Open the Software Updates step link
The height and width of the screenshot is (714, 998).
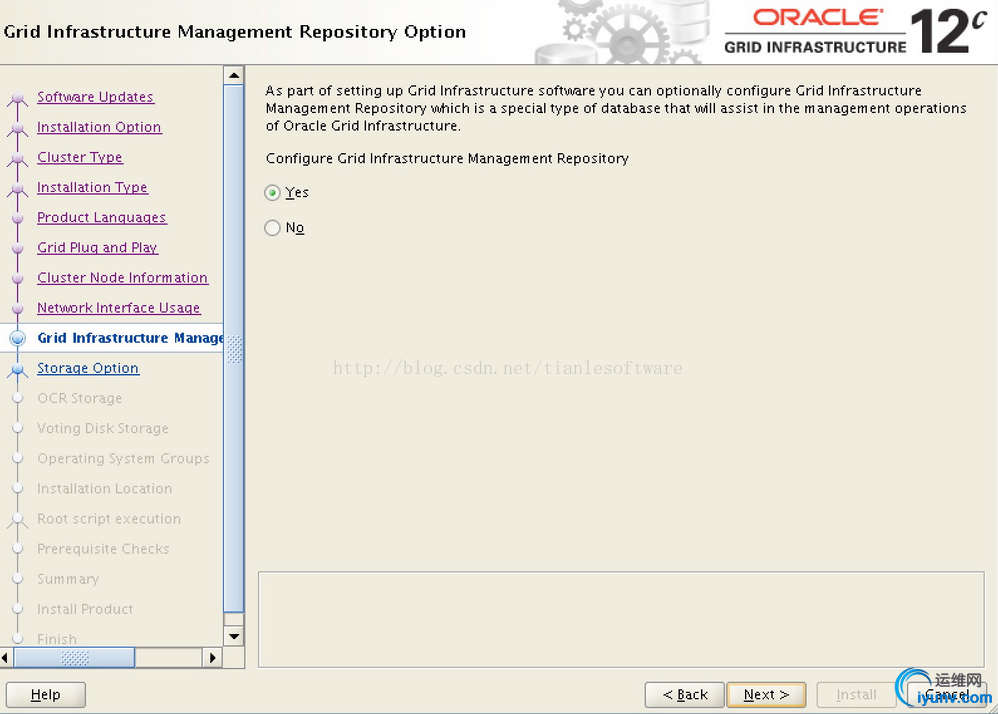click(x=95, y=97)
